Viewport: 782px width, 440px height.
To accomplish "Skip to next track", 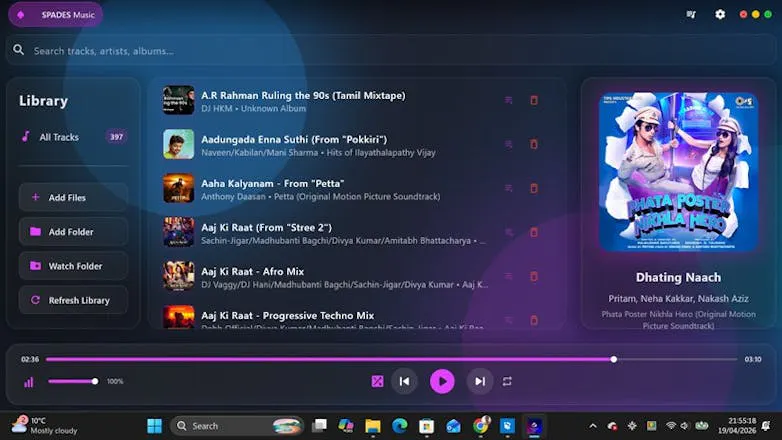I will (x=480, y=381).
